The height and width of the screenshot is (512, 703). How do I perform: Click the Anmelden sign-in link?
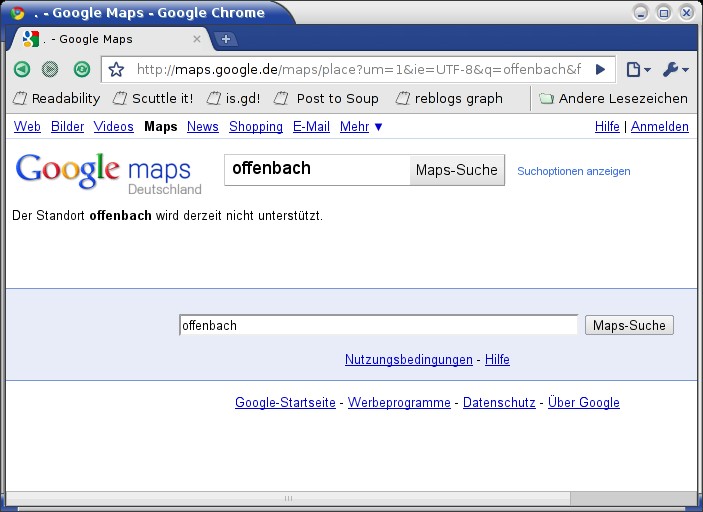pyautogui.click(x=659, y=127)
